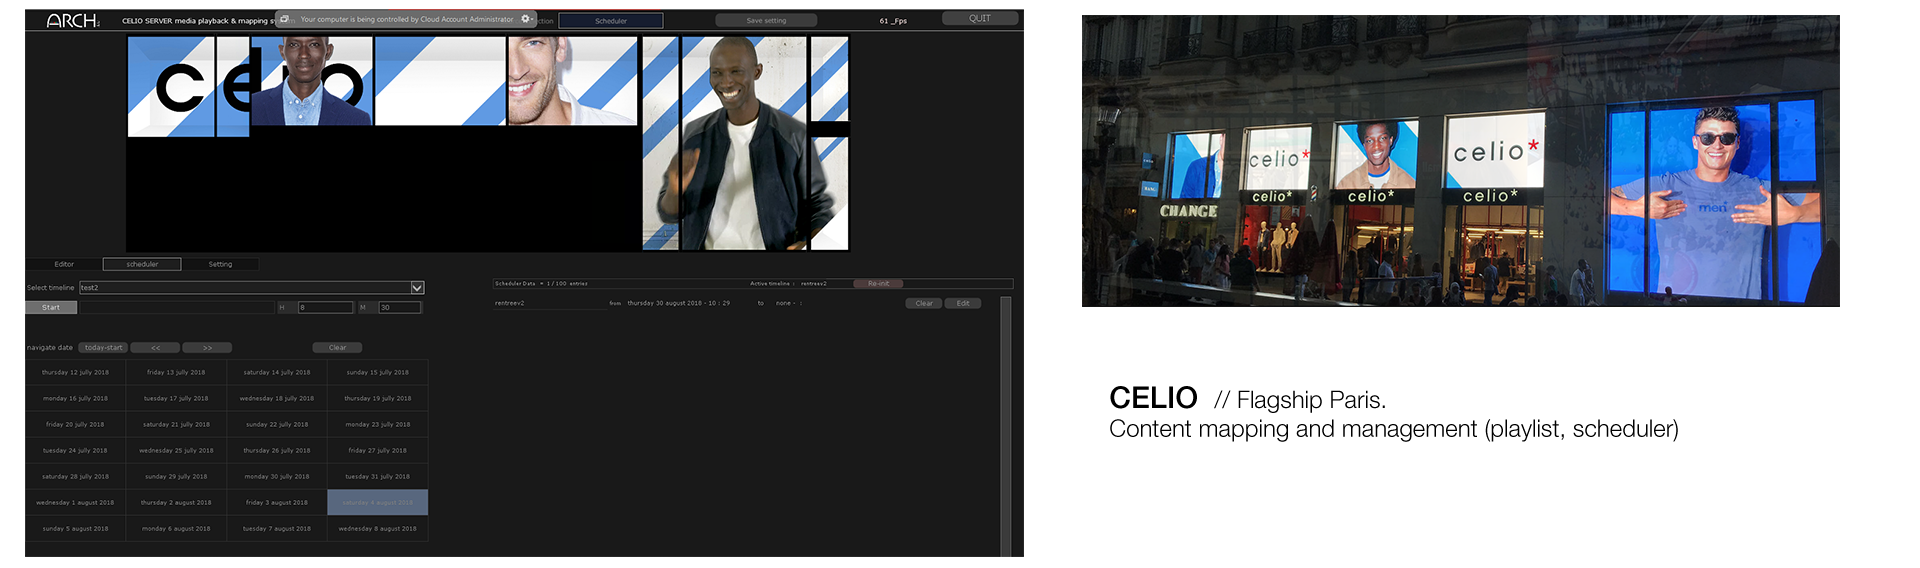Quit the application with QUIT
The image size is (1920, 568).
pos(980,18)
